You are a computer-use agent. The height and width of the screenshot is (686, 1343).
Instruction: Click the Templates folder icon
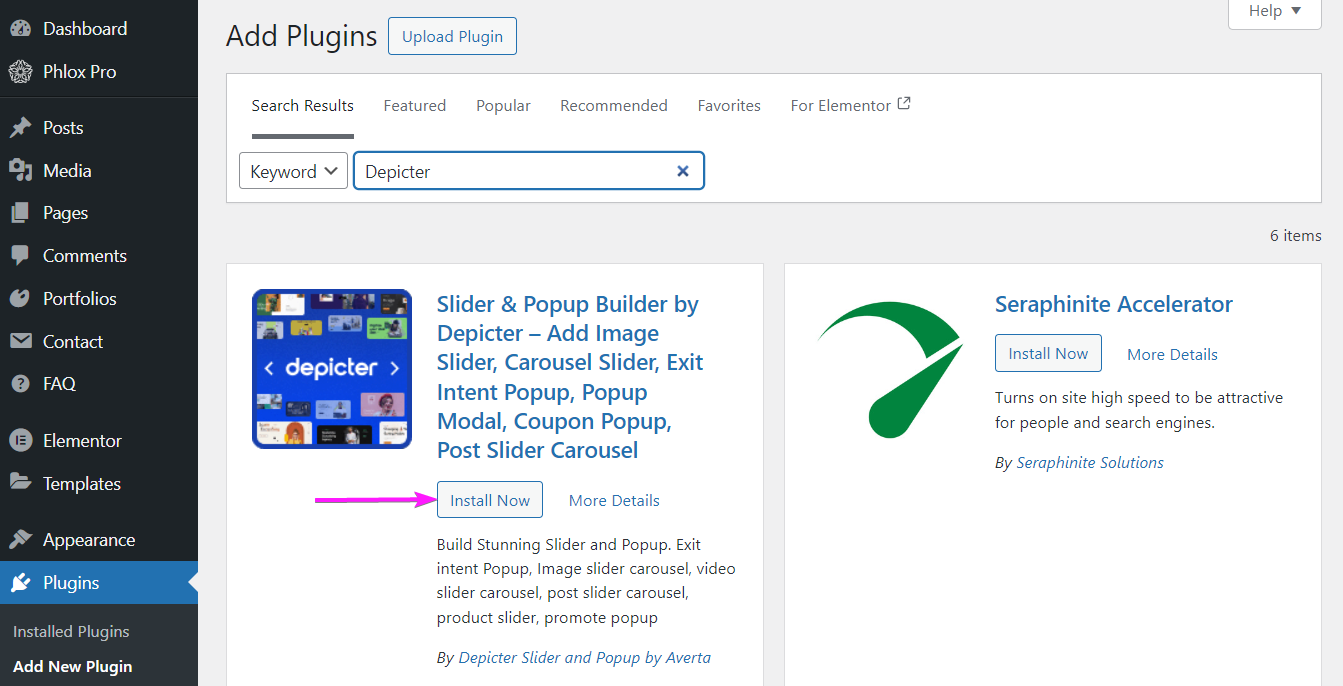click(x=20, y=483)
